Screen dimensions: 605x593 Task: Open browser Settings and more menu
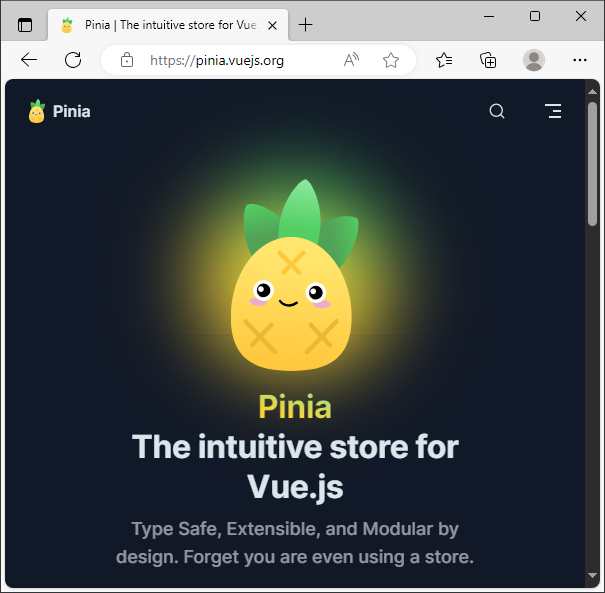coord(580,60)
